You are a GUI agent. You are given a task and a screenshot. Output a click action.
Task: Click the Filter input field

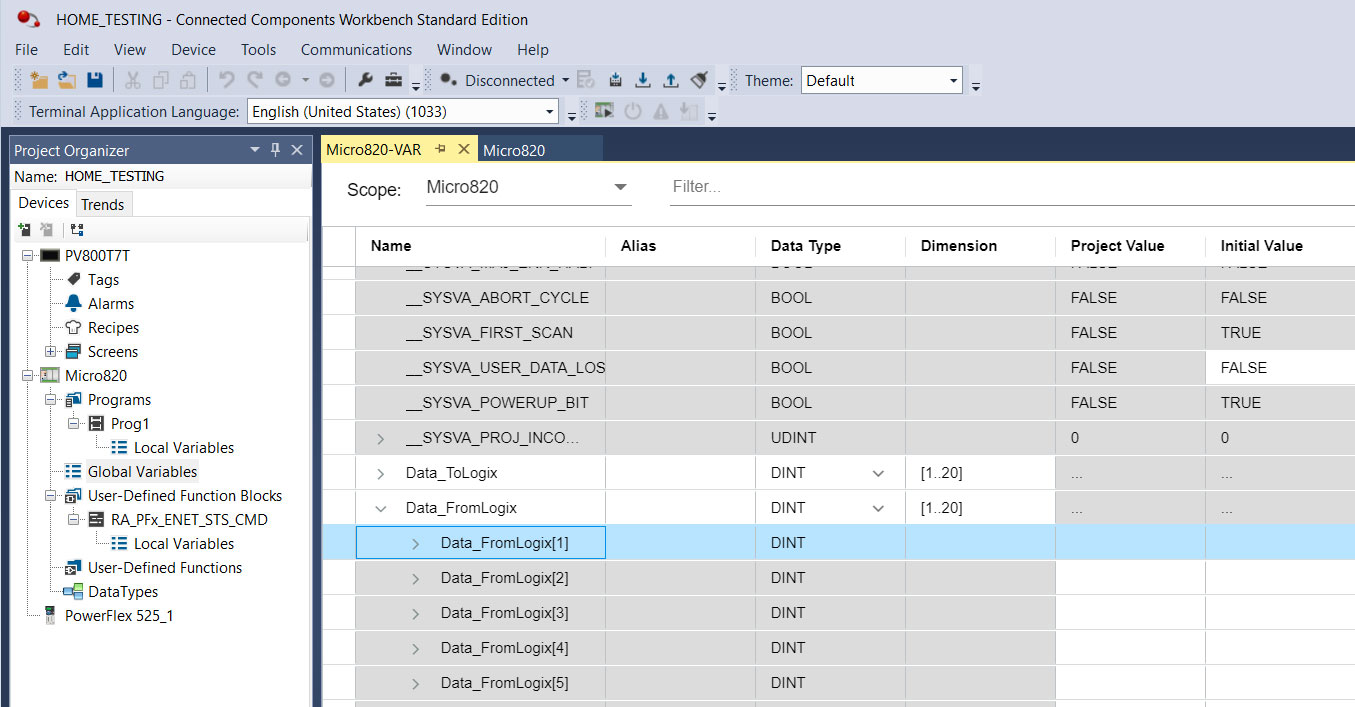point(1010,188)
